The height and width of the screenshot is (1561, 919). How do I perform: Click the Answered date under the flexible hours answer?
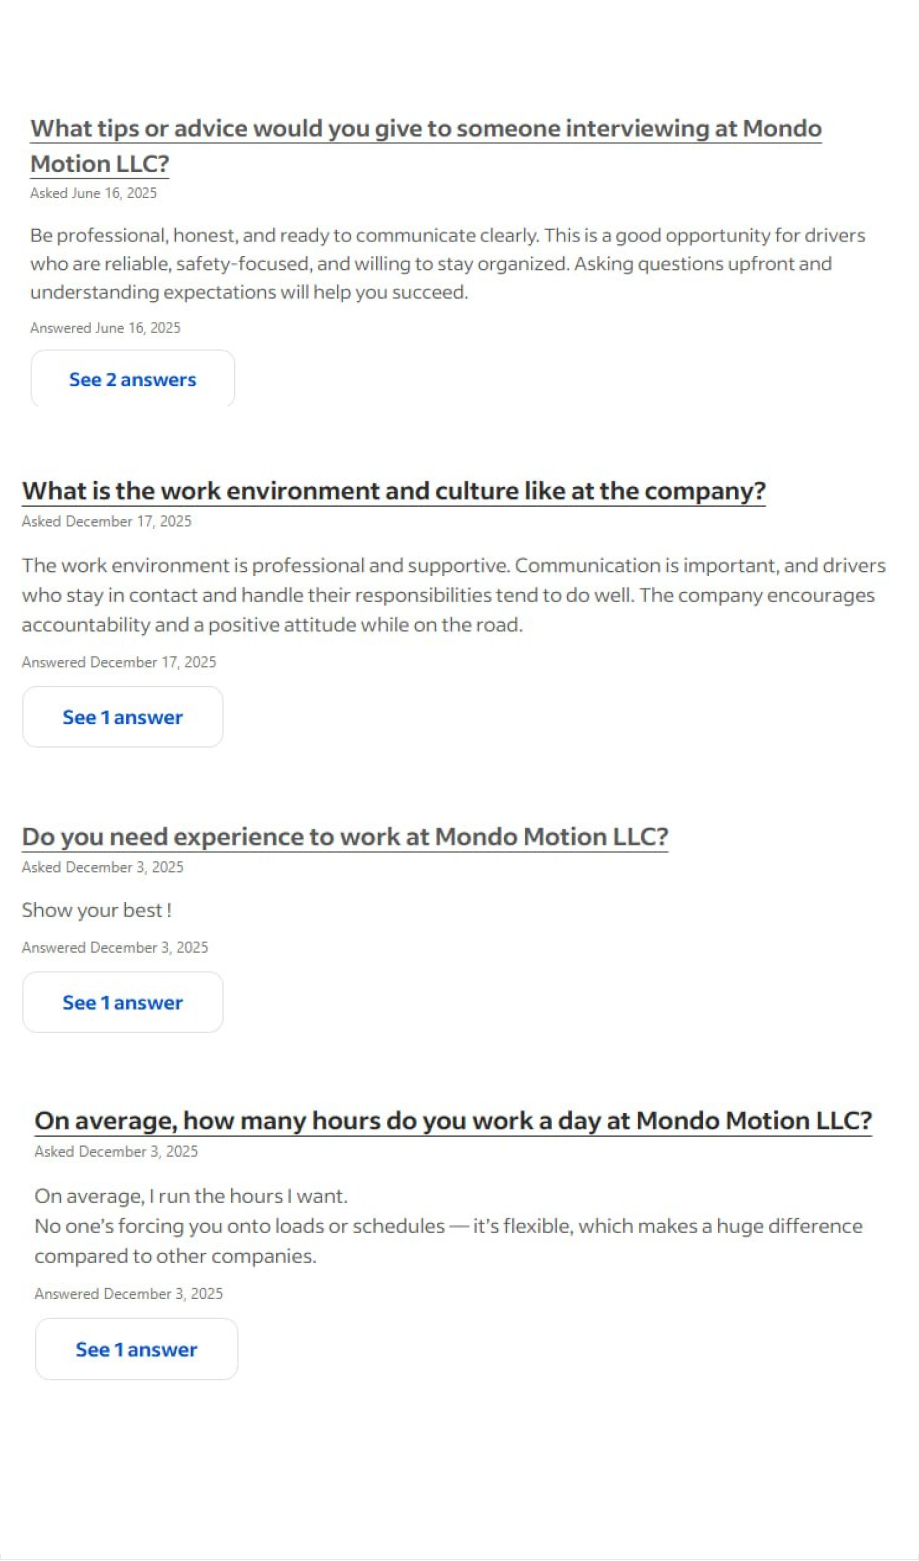(x=128, y=1293)
